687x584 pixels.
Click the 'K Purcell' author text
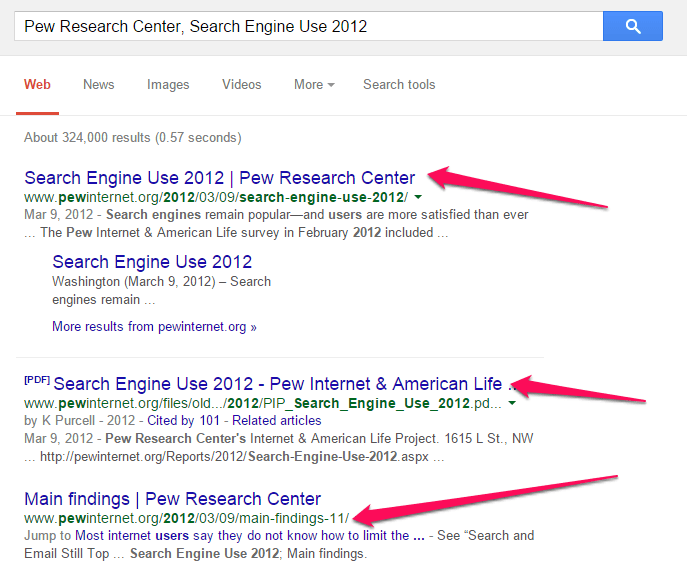click(58, 420)
